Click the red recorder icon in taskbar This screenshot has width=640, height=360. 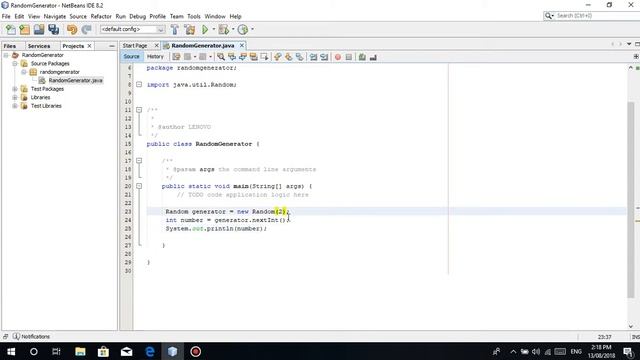click(196, 351)
